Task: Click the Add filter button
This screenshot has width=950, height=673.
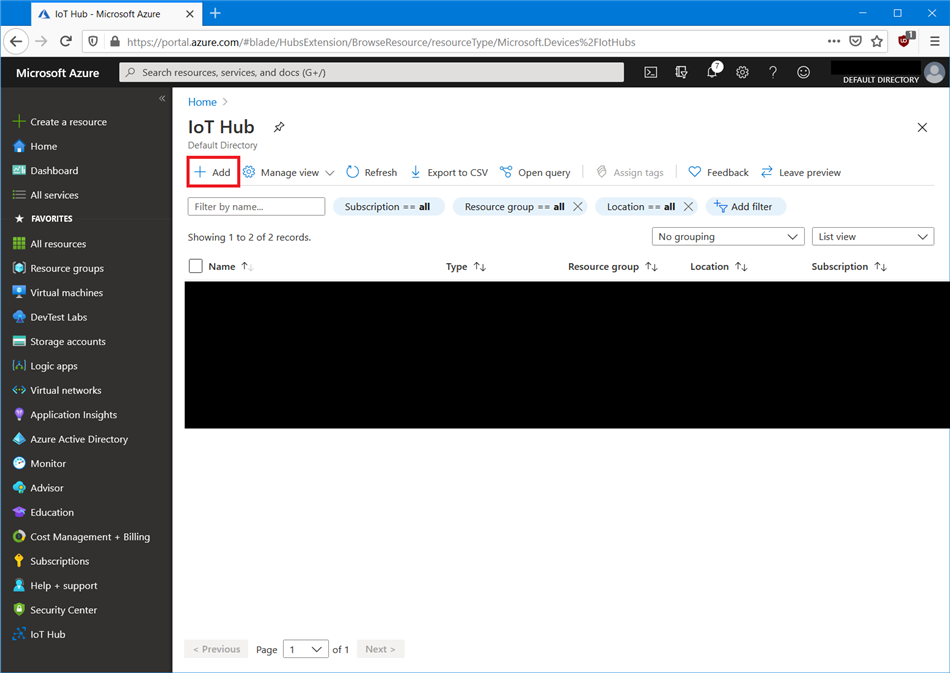Action: (746, 207)
